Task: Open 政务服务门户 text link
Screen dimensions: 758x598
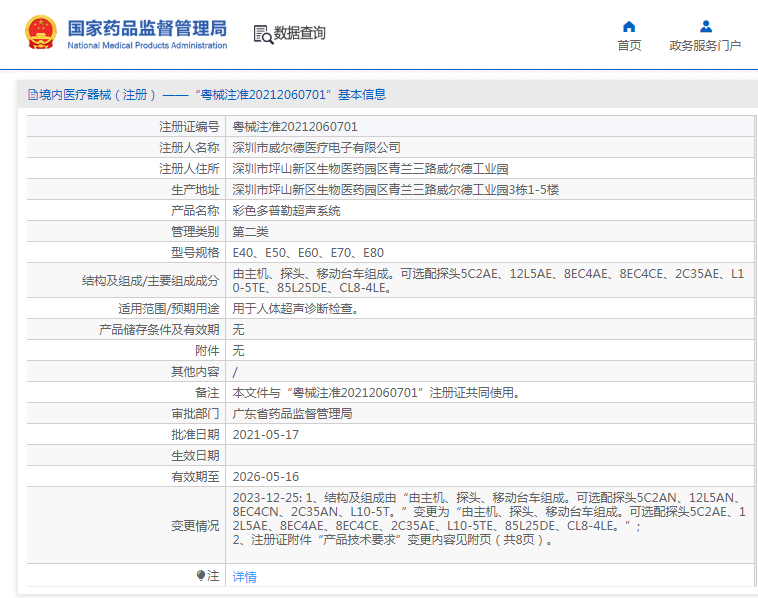Action: pyautogui.click(x=705, y=45)
